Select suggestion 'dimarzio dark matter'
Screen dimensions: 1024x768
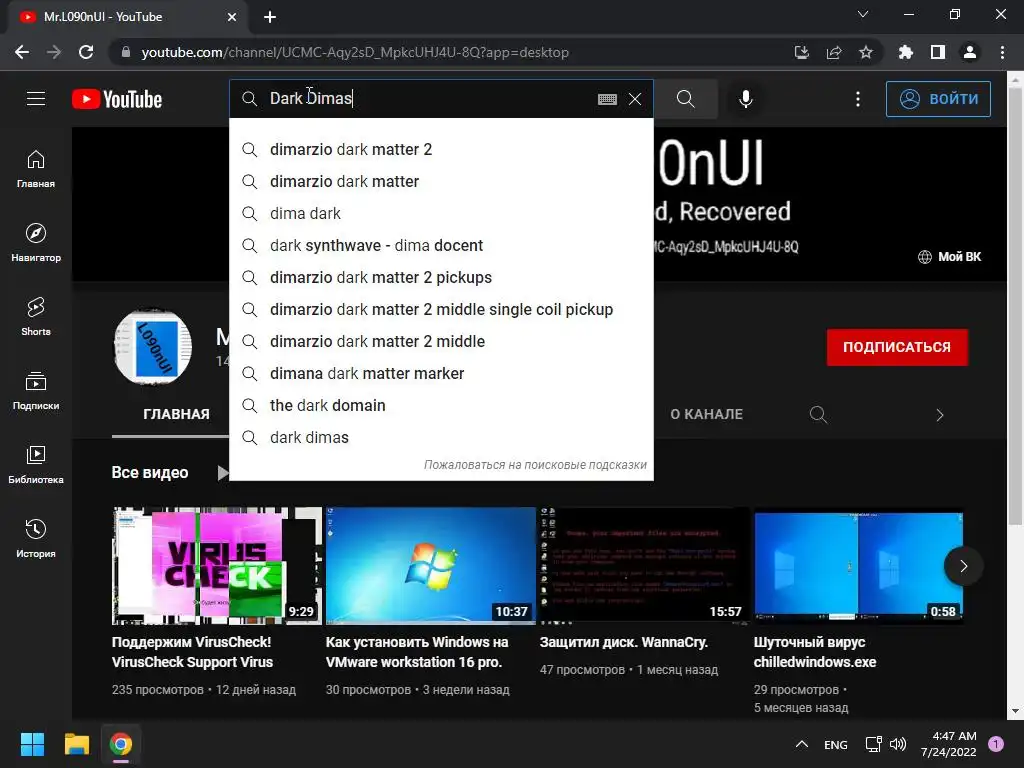tap(441, 182)
